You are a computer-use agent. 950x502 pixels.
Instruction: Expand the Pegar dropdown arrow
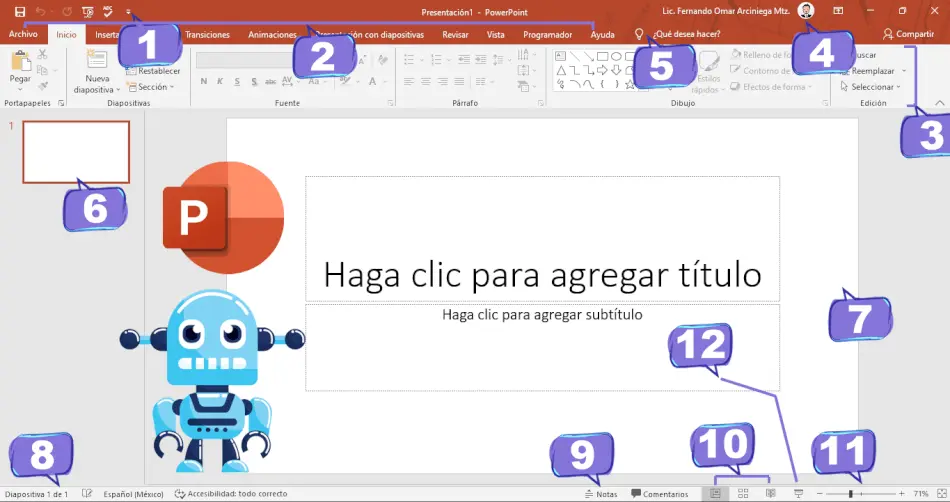click(x=20, y=89)
